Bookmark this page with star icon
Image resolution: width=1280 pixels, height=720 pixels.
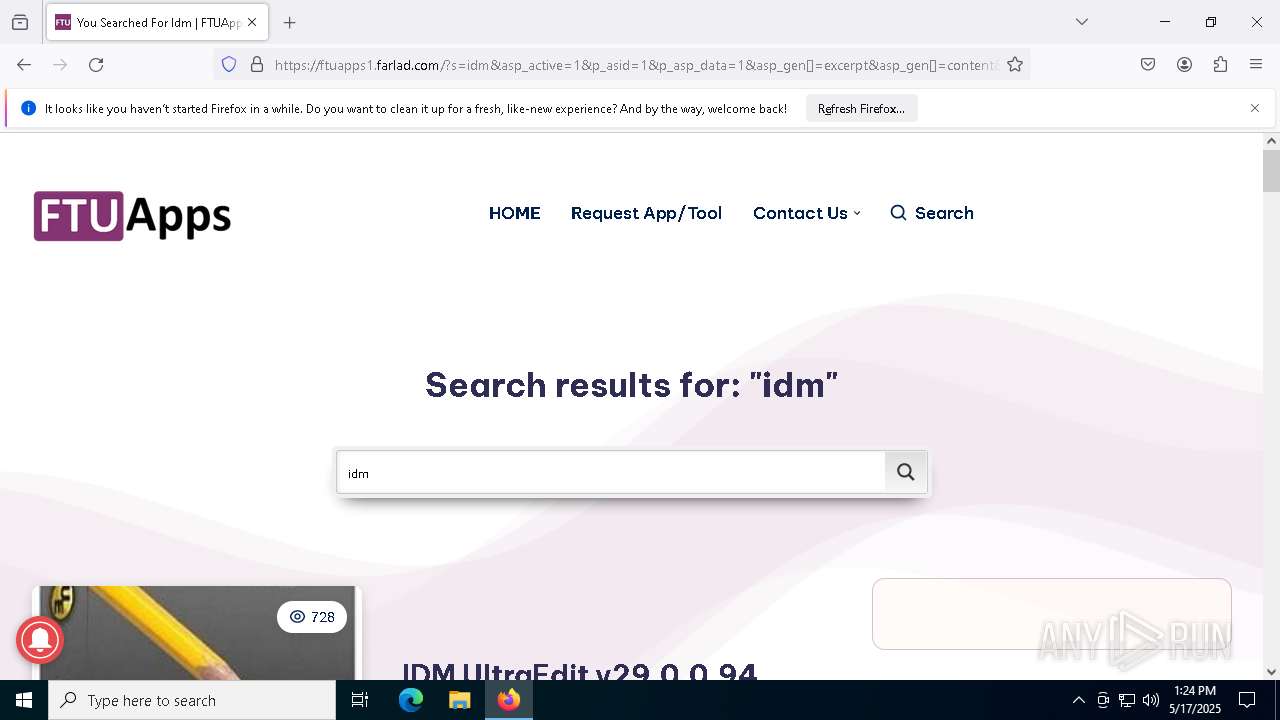coord(1015,65)
